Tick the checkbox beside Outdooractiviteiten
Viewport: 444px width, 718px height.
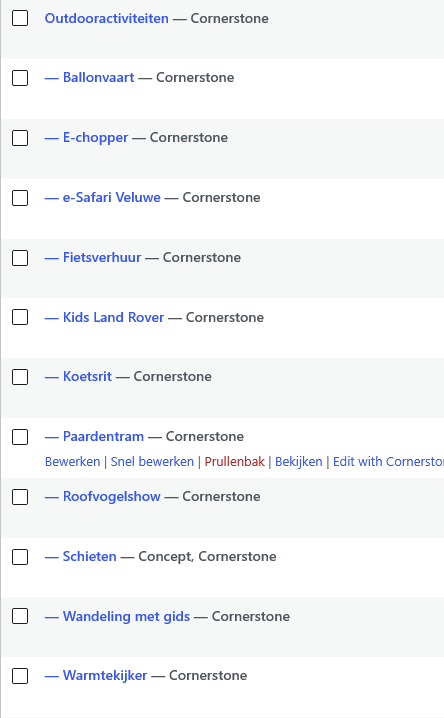[20, 18]
